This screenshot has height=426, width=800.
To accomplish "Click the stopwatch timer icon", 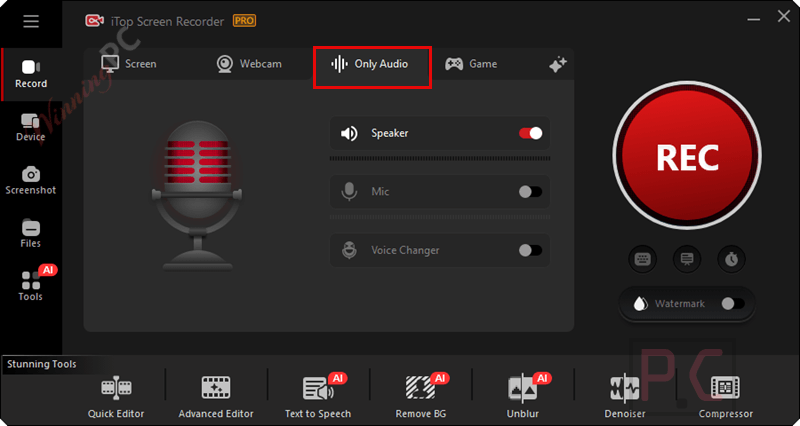I will [732, 259].
